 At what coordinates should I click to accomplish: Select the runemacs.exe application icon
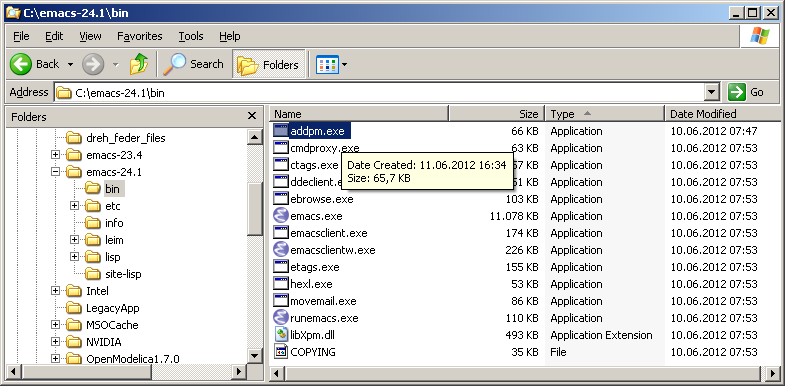click(281, 318)
